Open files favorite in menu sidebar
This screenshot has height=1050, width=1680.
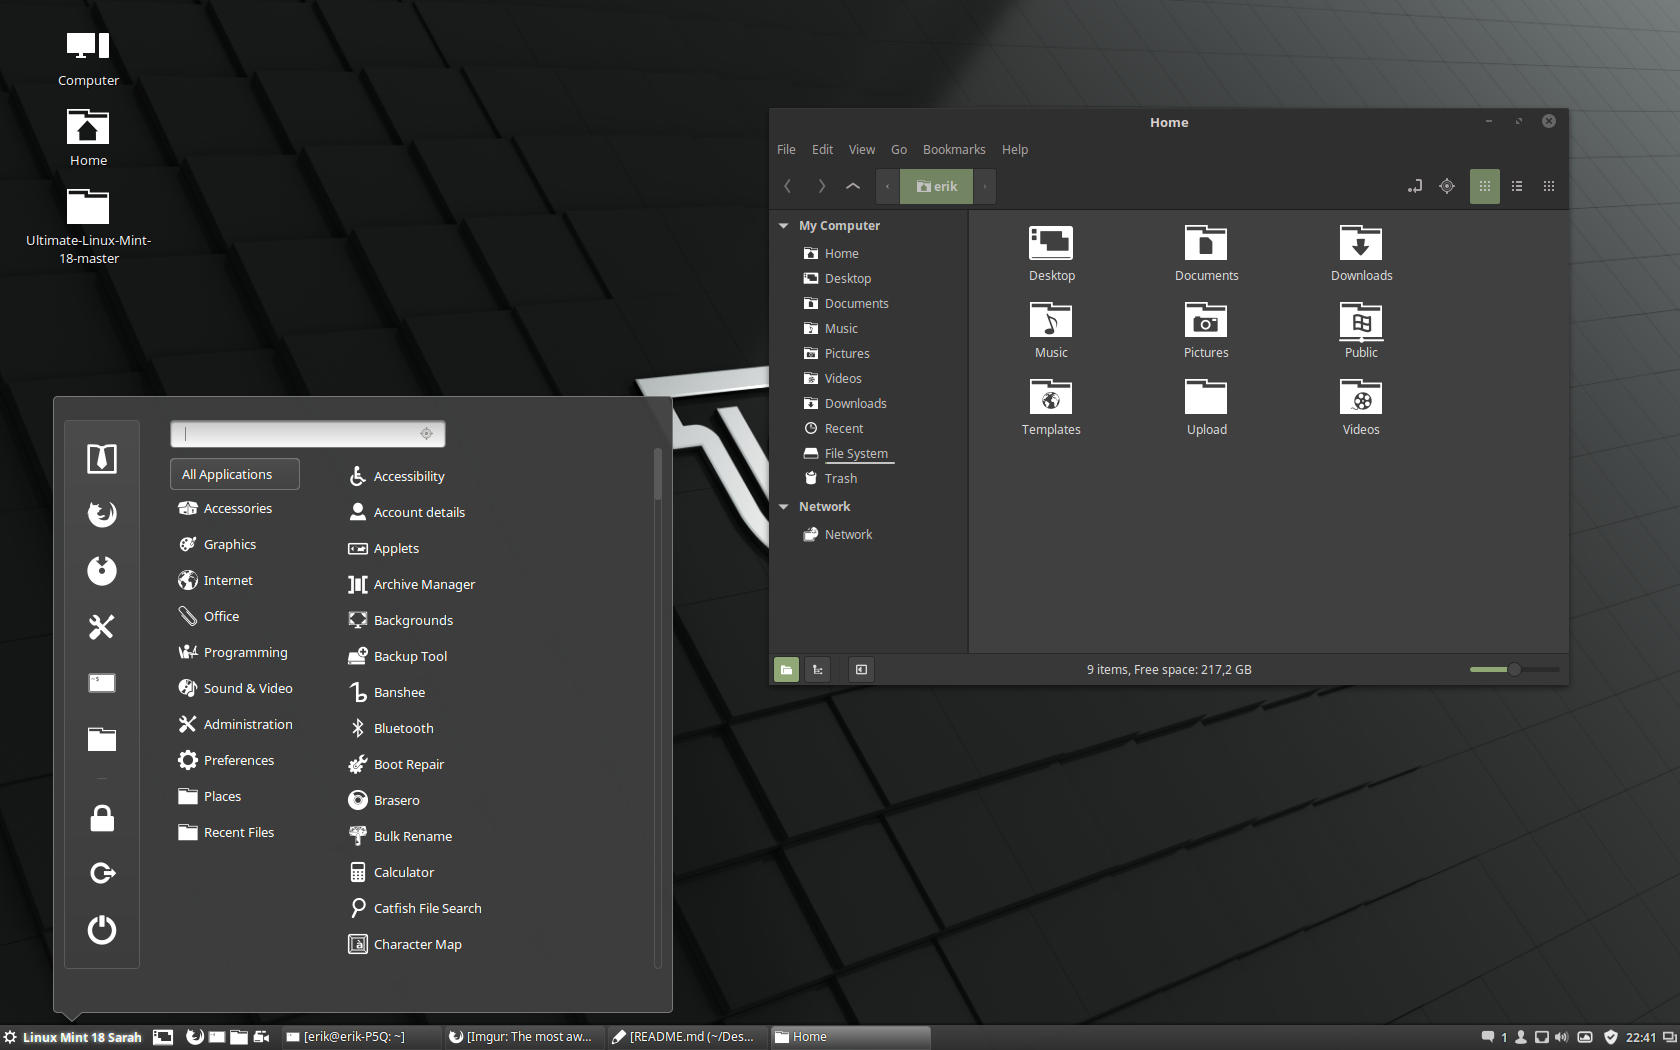[x=102, y=739]
